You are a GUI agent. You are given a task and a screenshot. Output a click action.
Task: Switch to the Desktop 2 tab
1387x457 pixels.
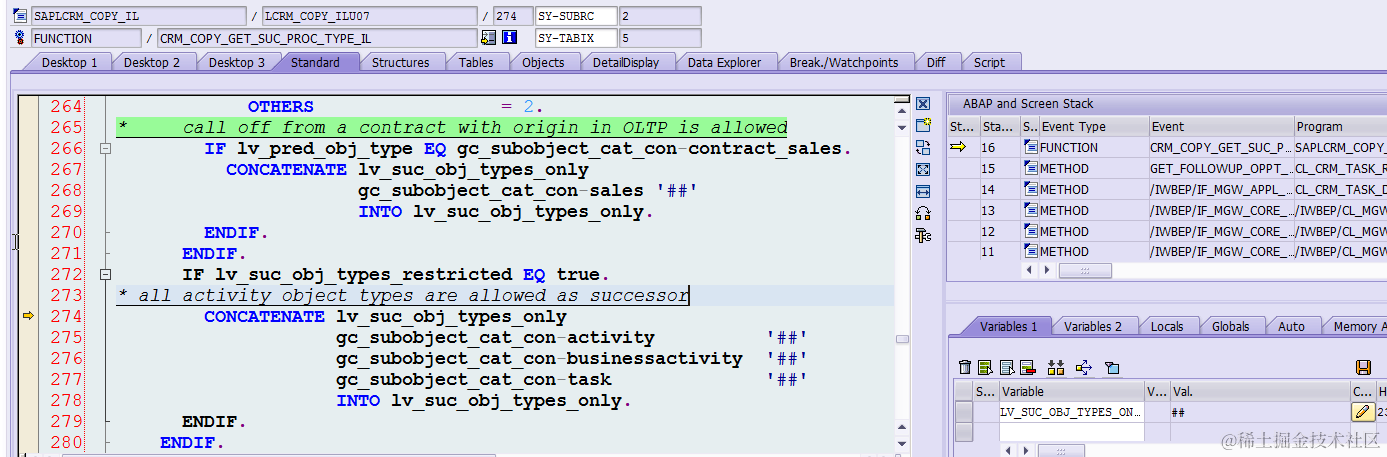152,62
